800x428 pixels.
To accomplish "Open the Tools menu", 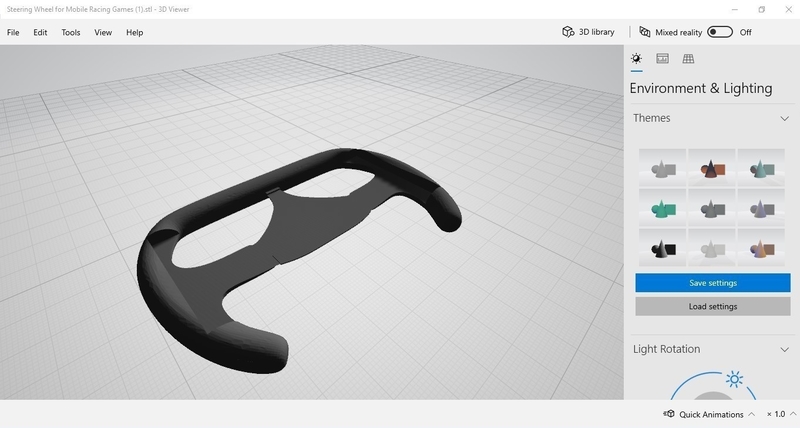I will tap(71, 32).
